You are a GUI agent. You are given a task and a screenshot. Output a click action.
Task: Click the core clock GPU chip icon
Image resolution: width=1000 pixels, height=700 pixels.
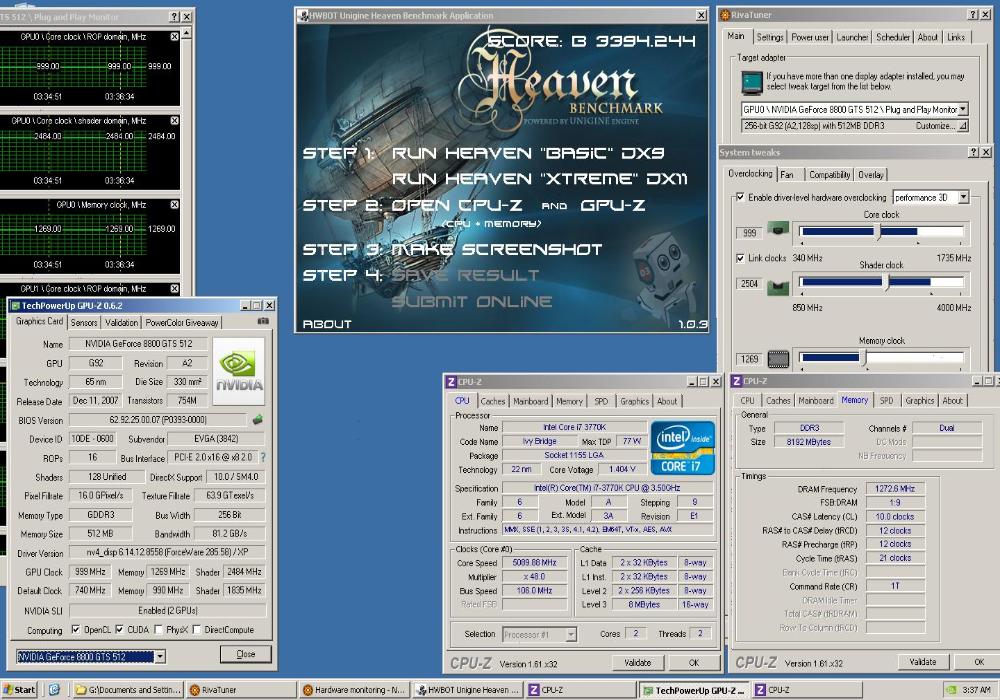pyautogui.click(x=778, y=228)
